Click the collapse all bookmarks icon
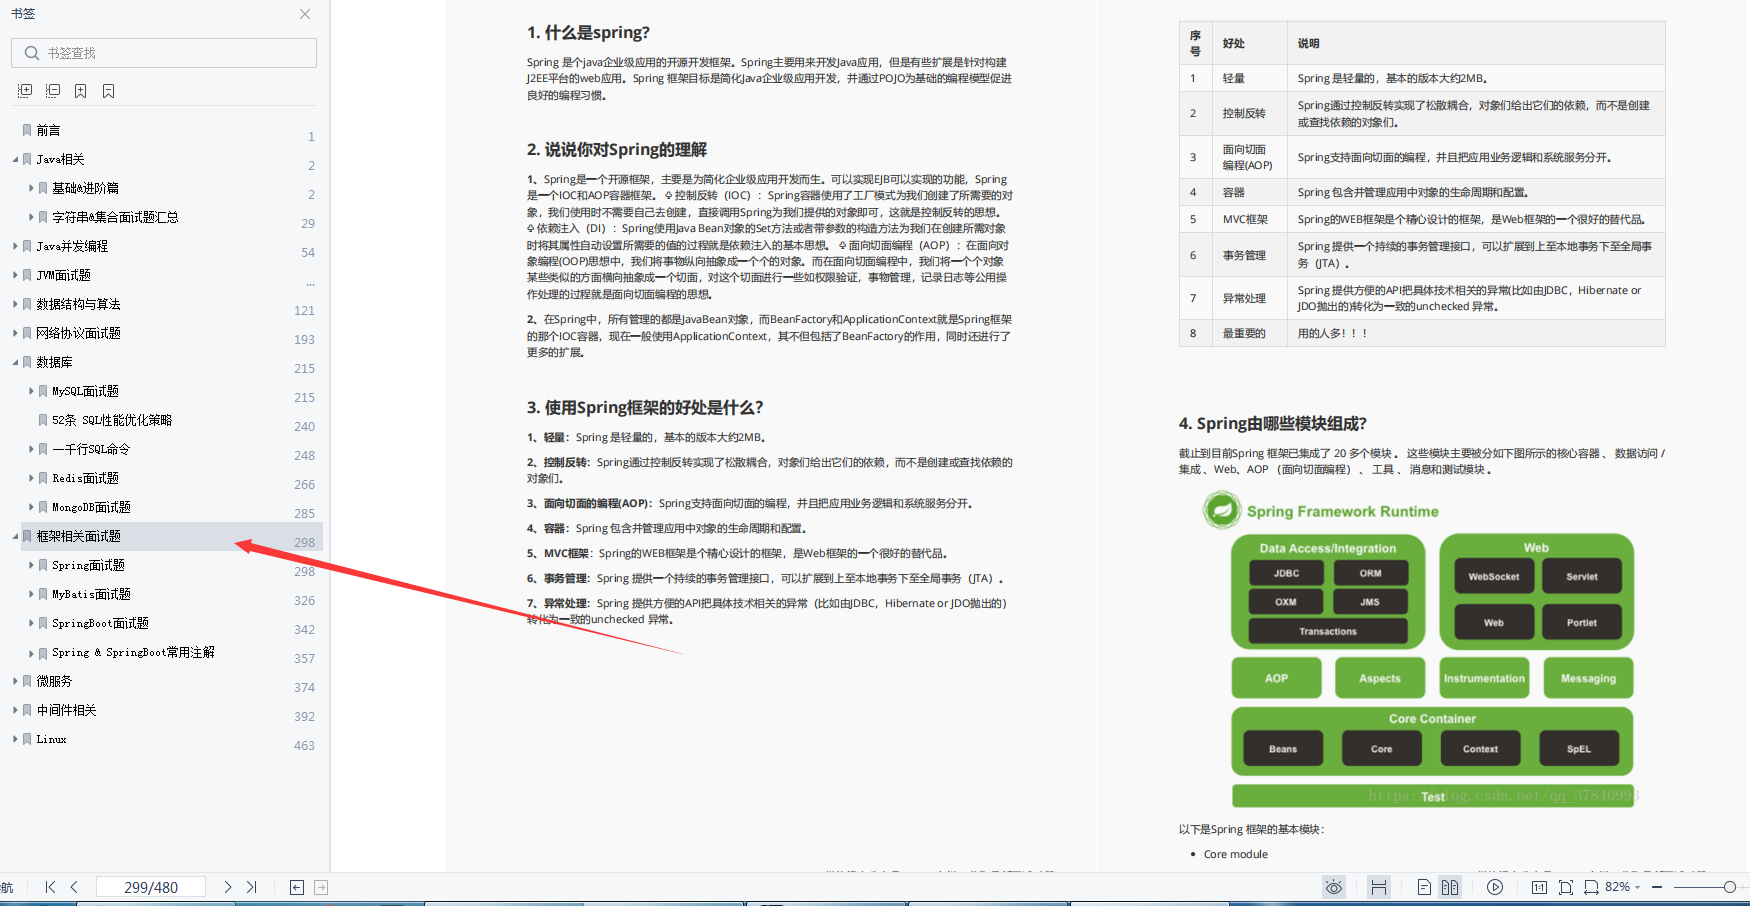The height and width of the screenshot is (906, 1750). pyautogui.click(x=53, y=91)
